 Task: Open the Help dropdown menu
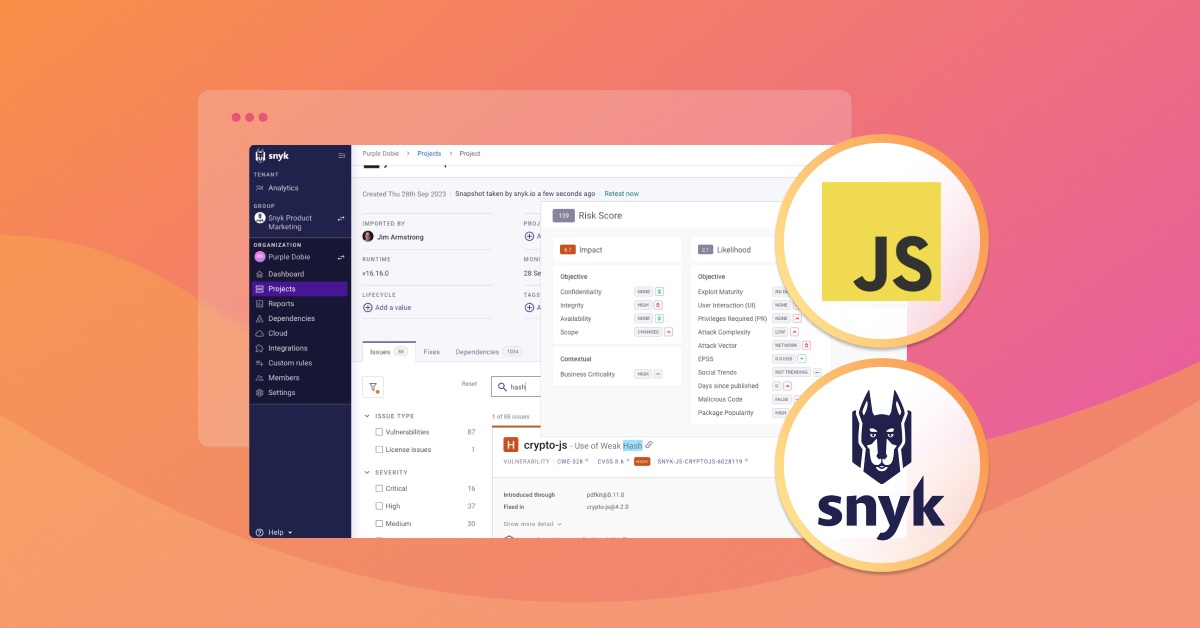[274, 532]
